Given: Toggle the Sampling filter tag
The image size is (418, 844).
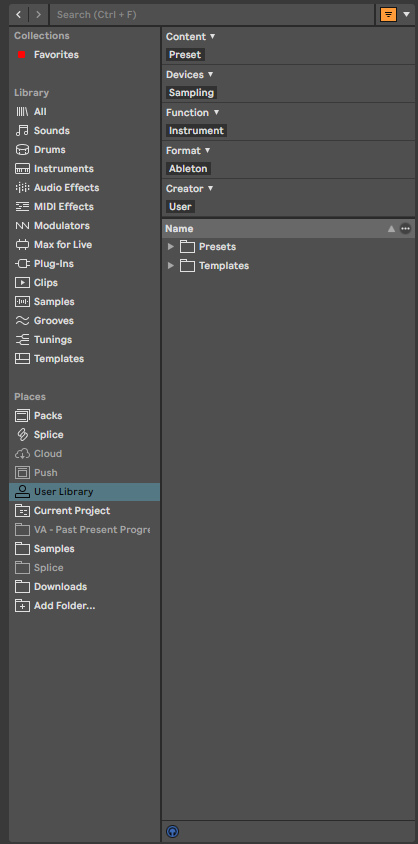Looking at the screenshot, I should click(192, 93).
